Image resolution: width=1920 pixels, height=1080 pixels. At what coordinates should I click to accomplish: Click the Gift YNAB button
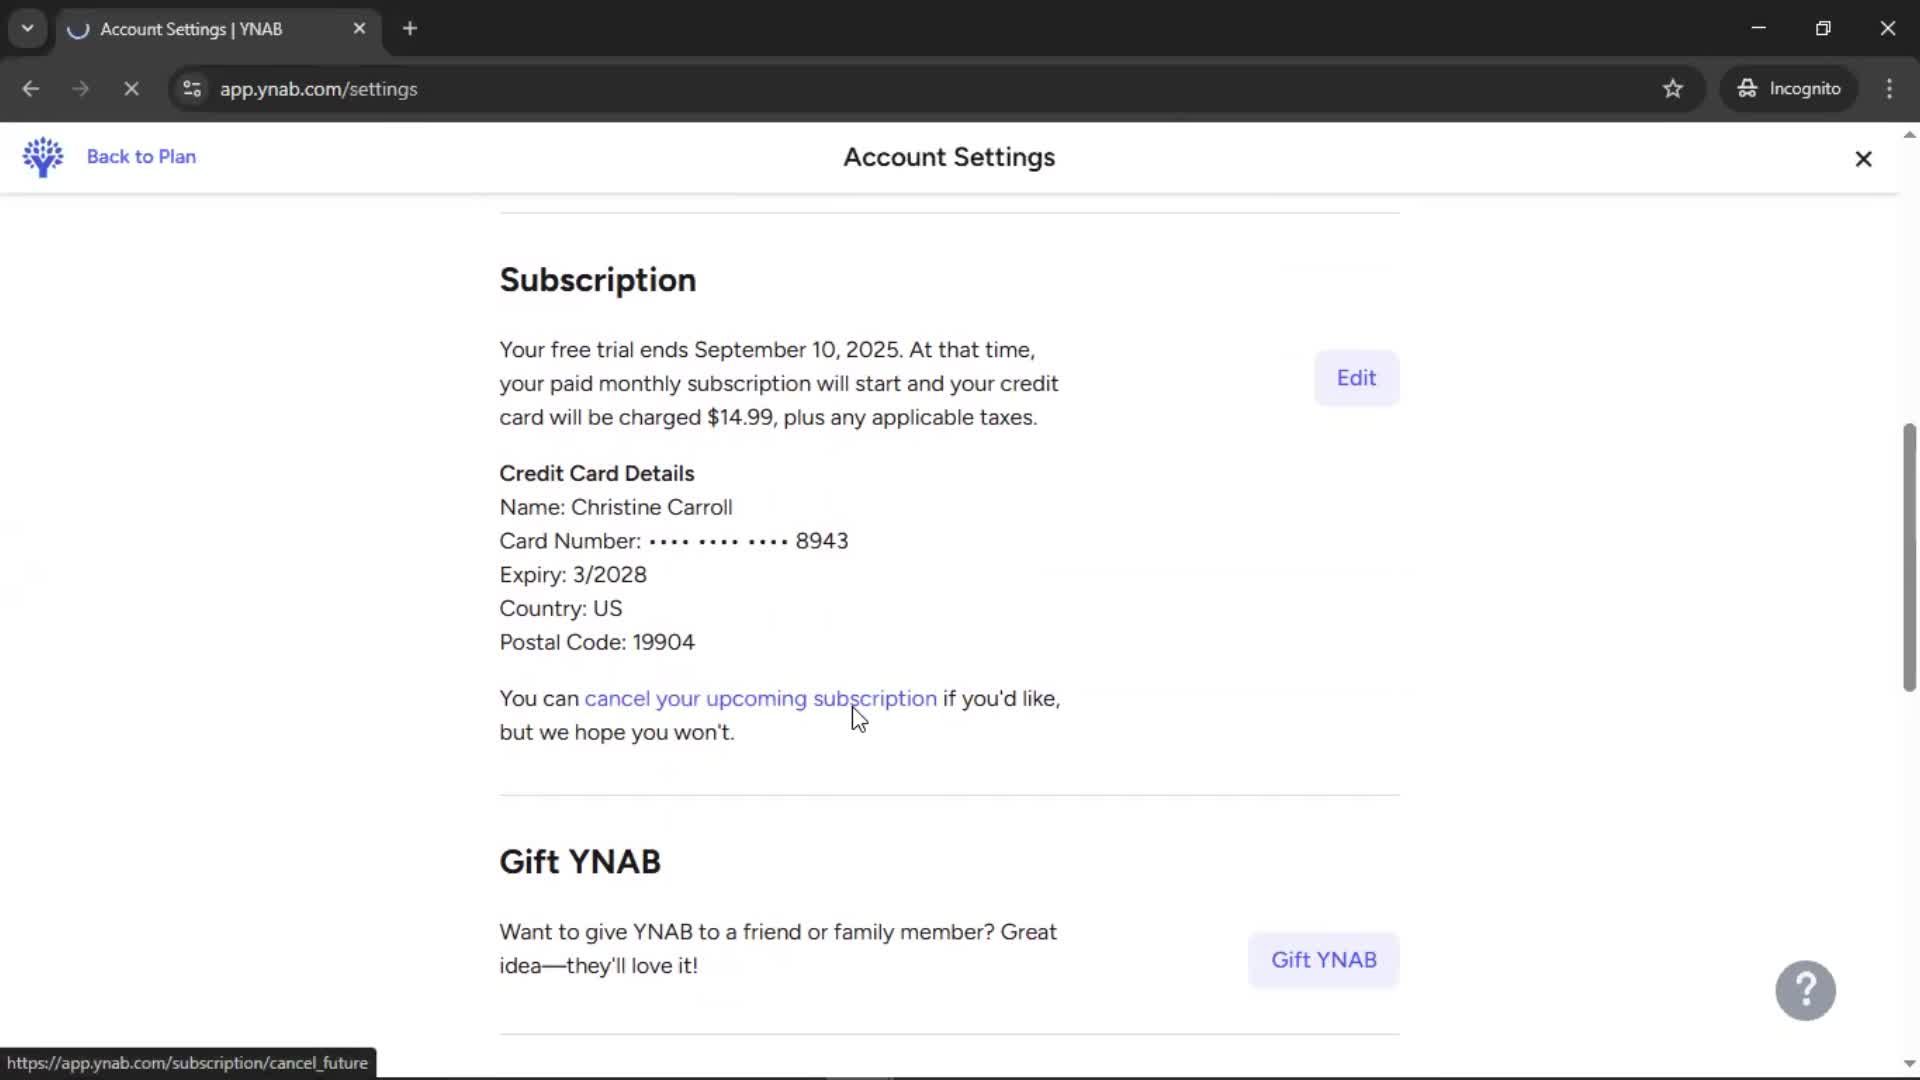click(1323, 960)
